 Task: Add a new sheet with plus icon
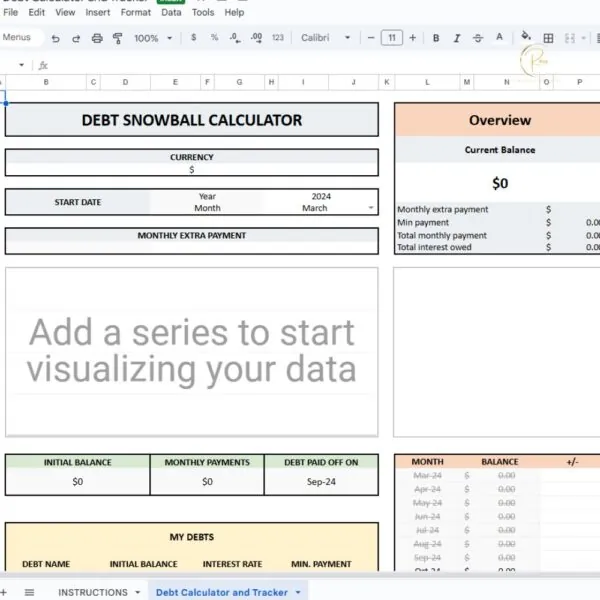pyautogui.click(x=3, y=592)
